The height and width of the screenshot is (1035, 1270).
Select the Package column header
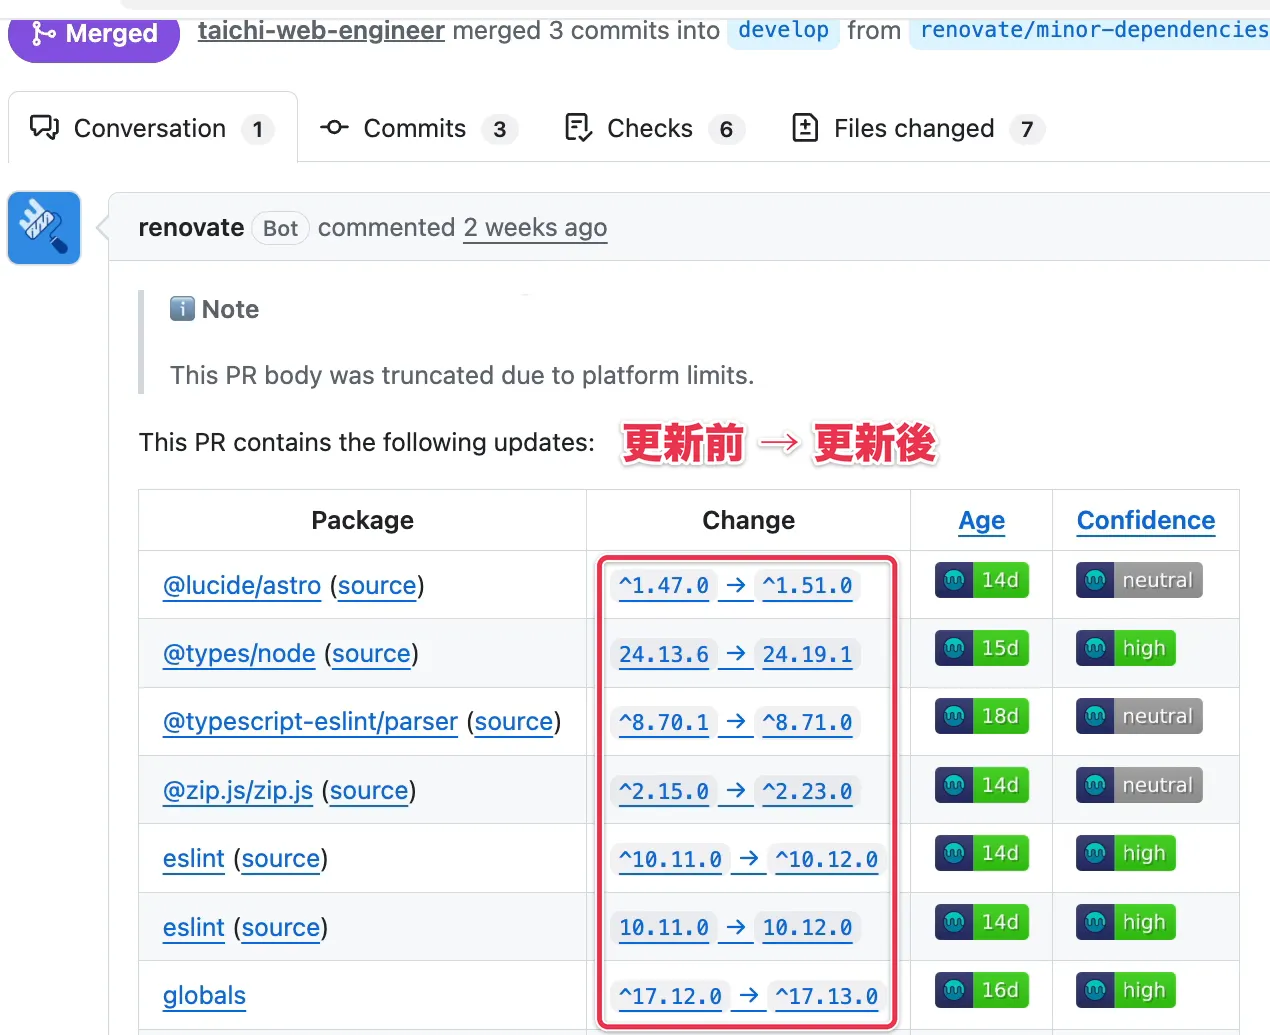(362, 520)
